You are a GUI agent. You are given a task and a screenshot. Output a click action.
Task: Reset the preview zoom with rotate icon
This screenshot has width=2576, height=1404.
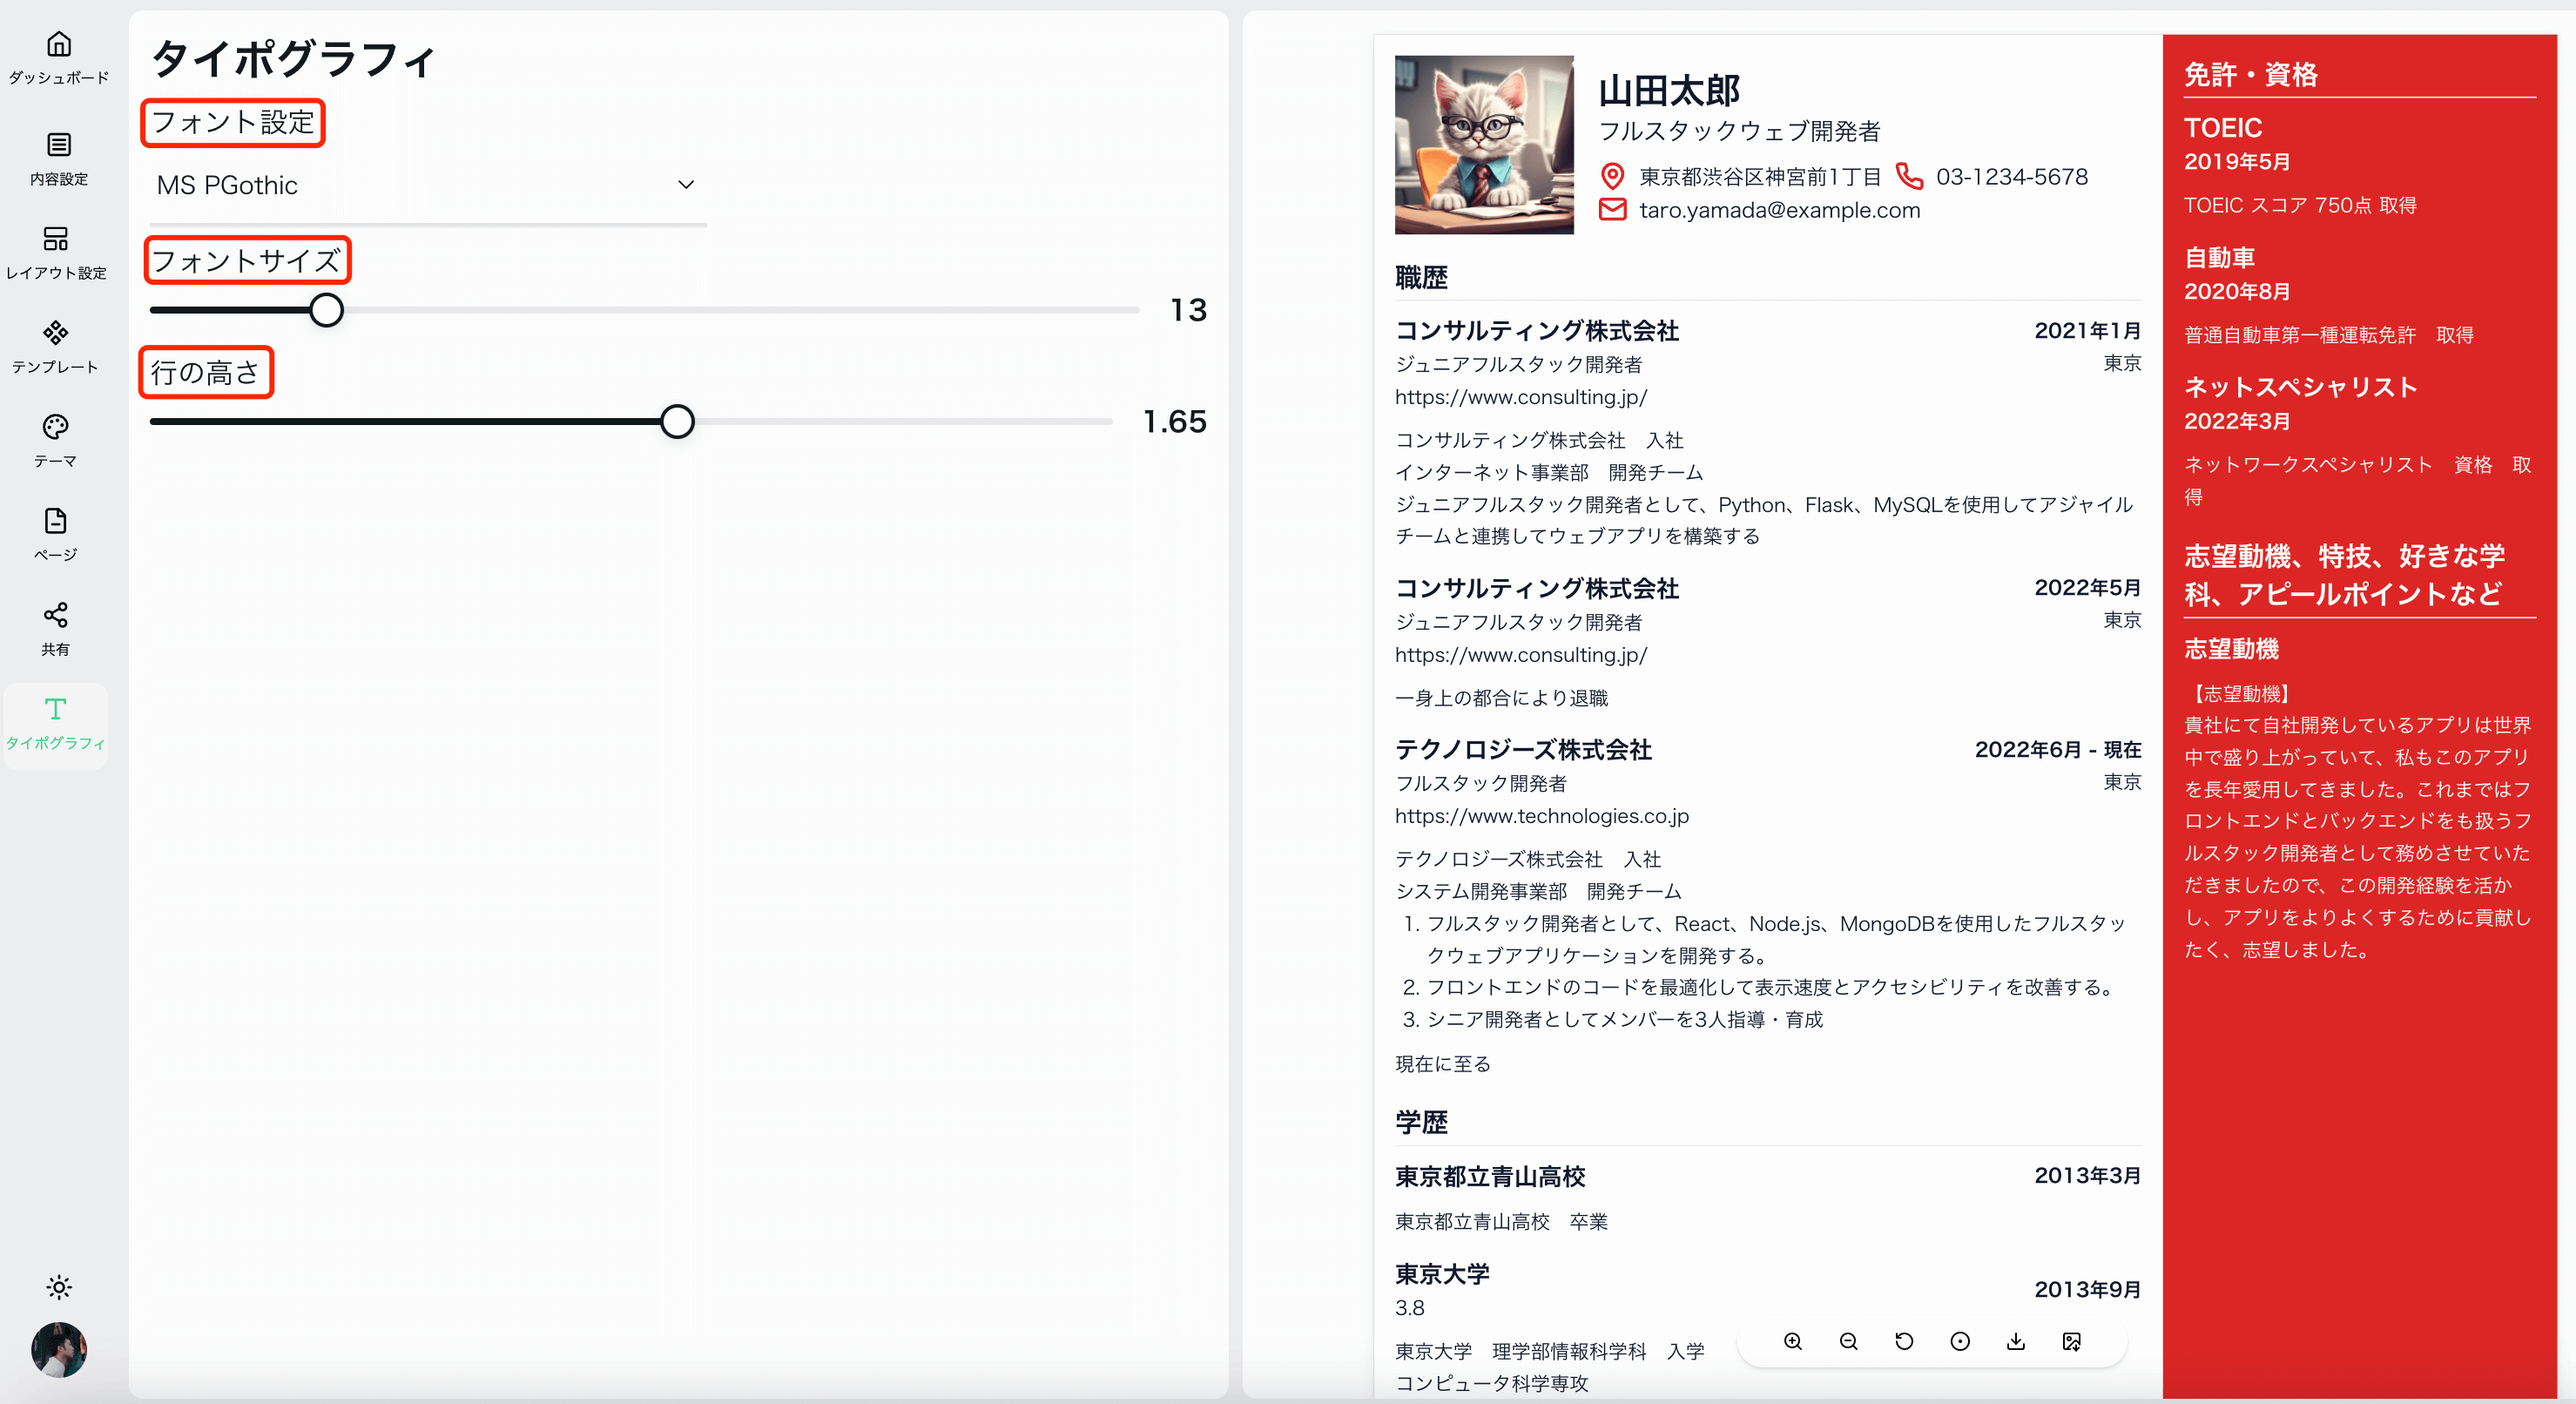[1904, 1342]
